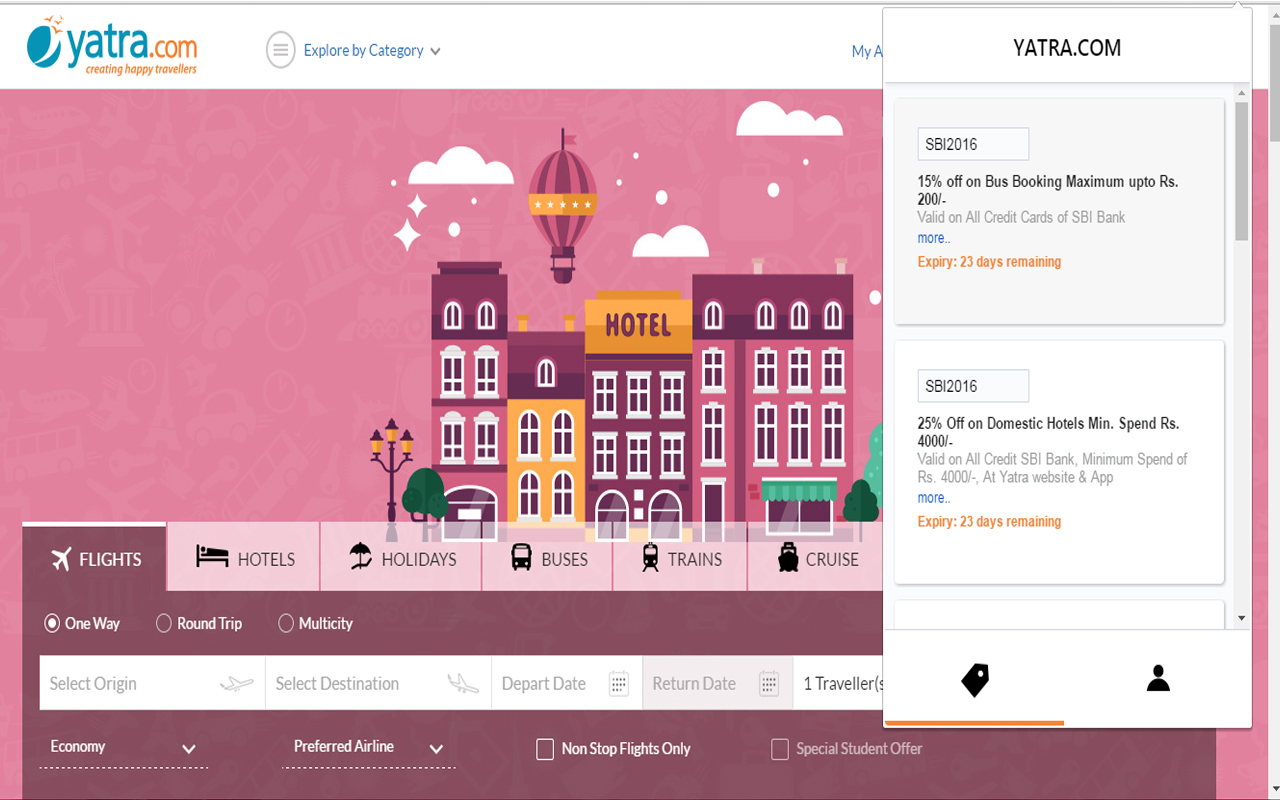The width and height of the screenshot is (1280, 800).
Task: Click SBI2016 code on the Bus Booking coupon
Action: 973,144
